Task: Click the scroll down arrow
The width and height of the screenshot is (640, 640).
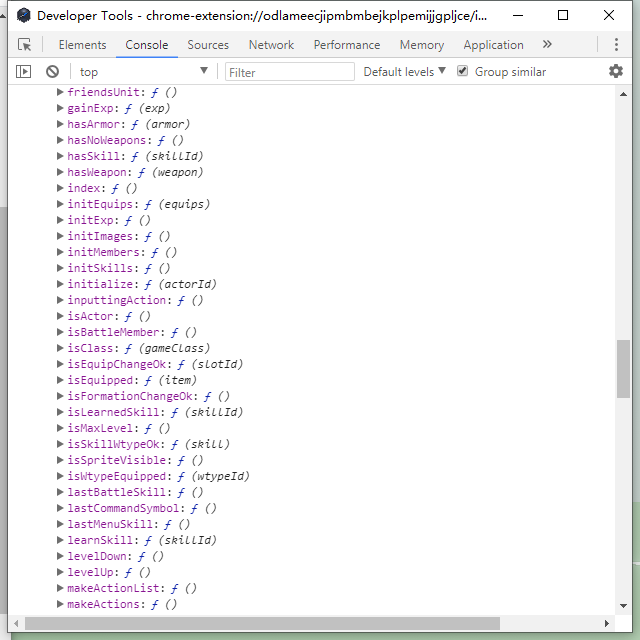Action: pyautogui.click(x=623, y=605)
